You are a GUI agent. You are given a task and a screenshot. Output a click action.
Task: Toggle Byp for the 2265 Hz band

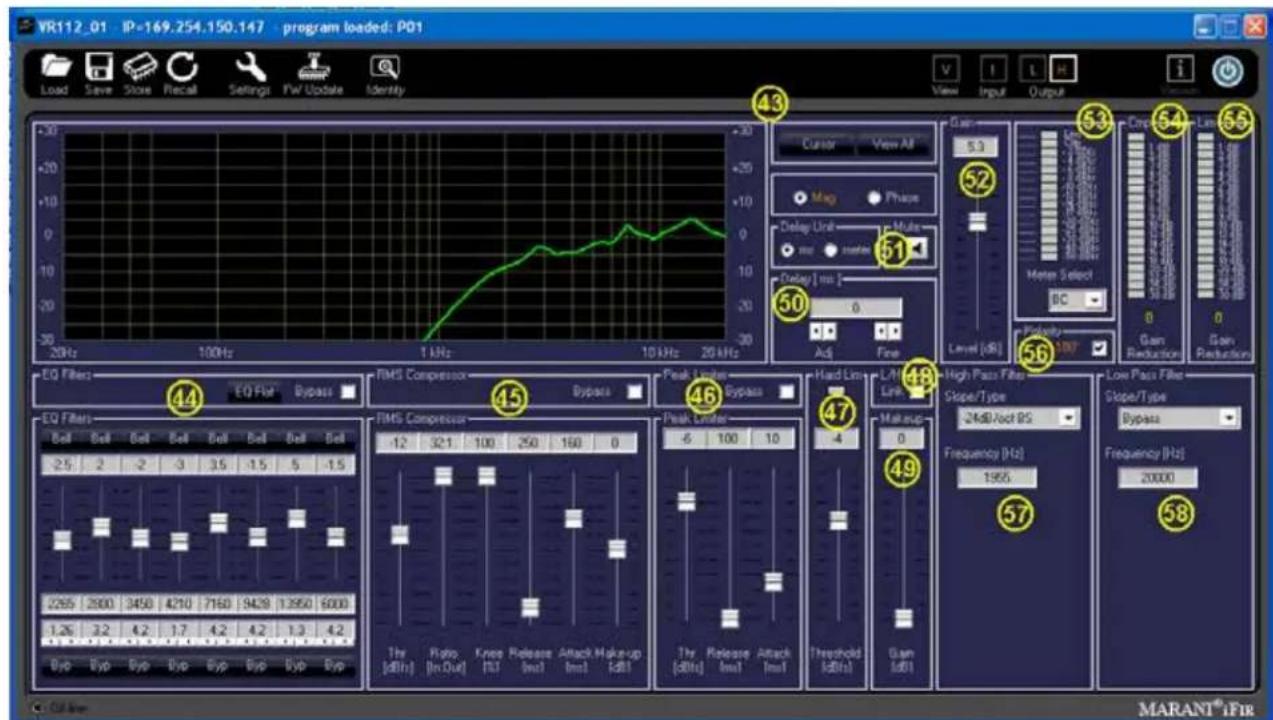click(61, 664)
